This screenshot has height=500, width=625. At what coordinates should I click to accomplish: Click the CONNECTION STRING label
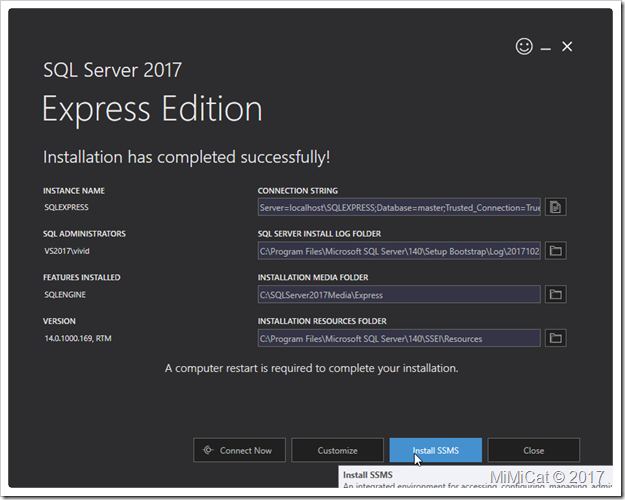coord(297,191)
